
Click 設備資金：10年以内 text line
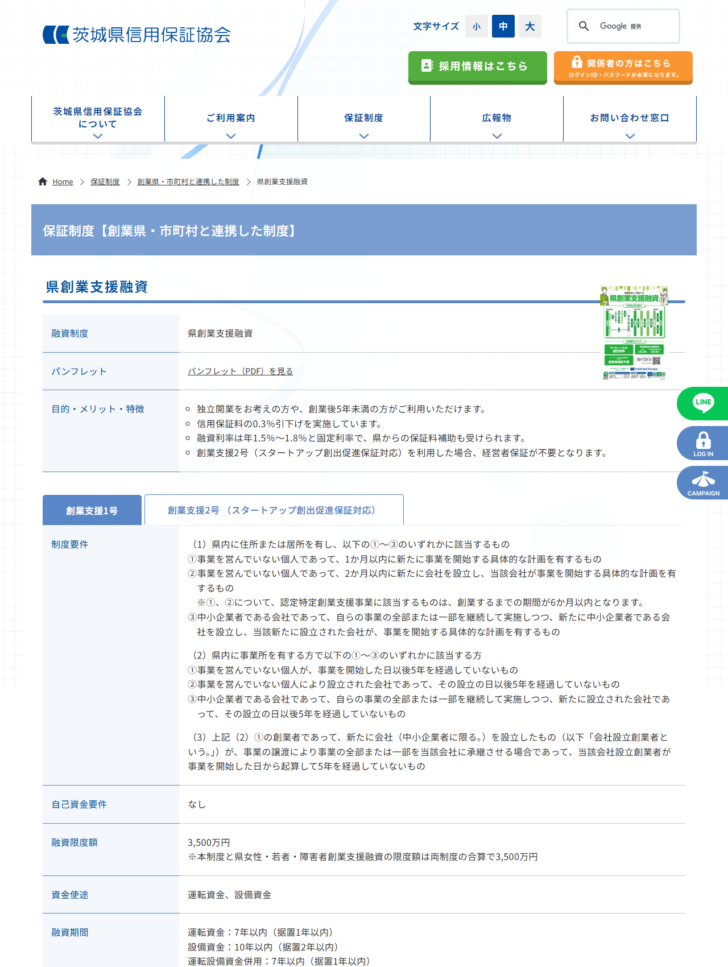(x=263, y=947)
